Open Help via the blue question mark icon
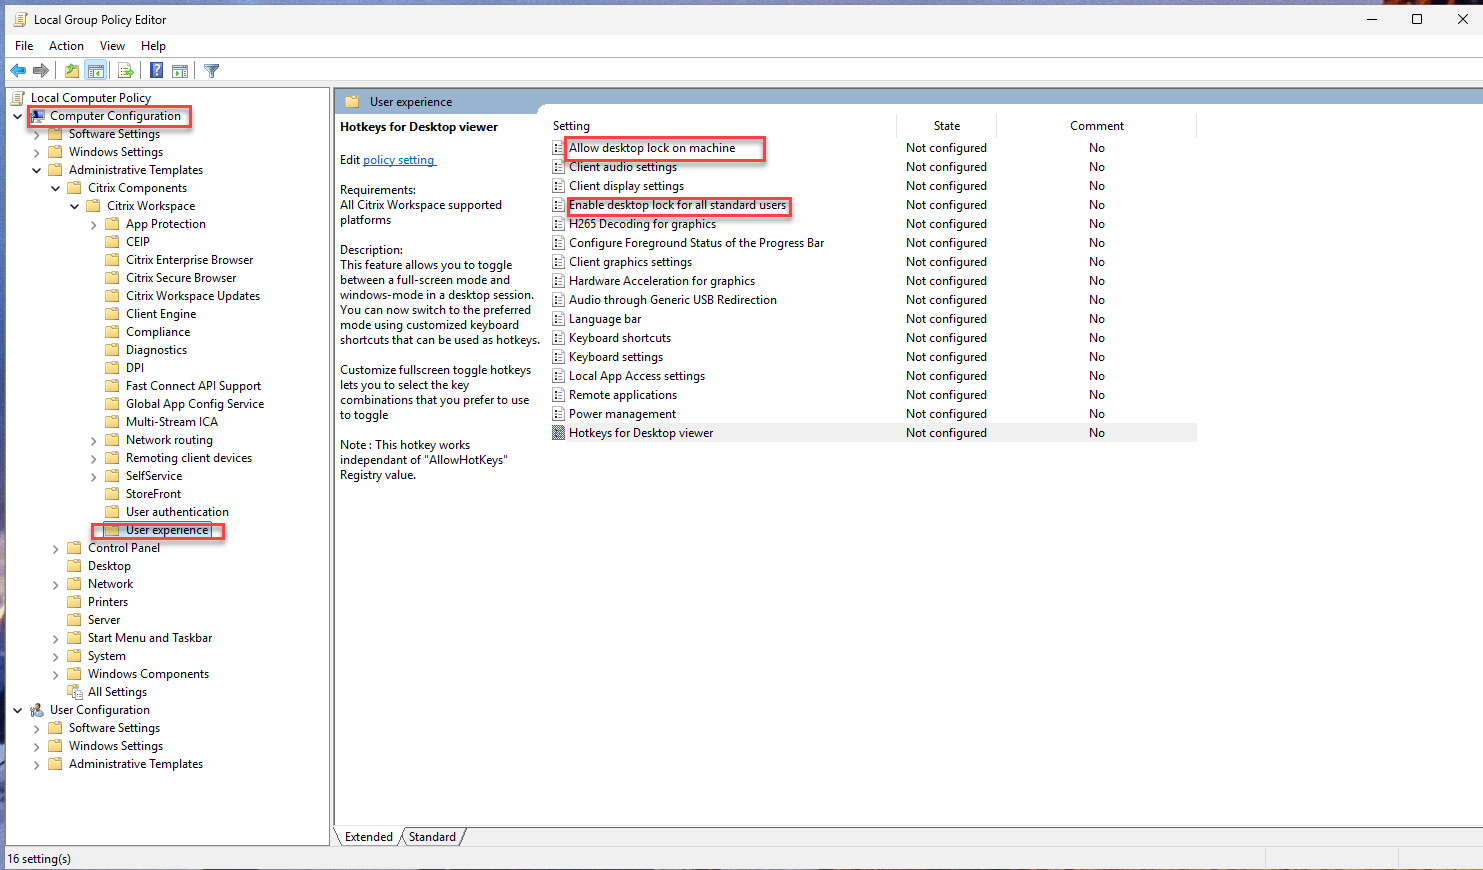 point(157,71)
